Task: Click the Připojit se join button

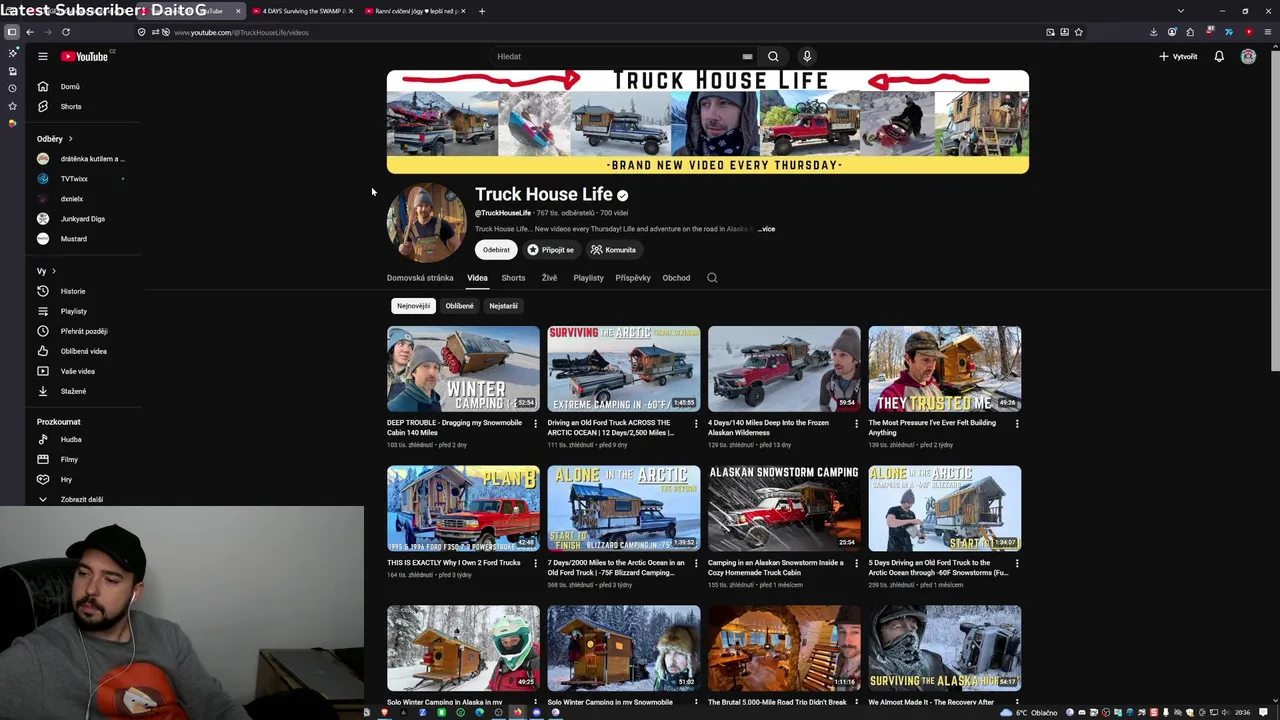Action: click(551, 250)
